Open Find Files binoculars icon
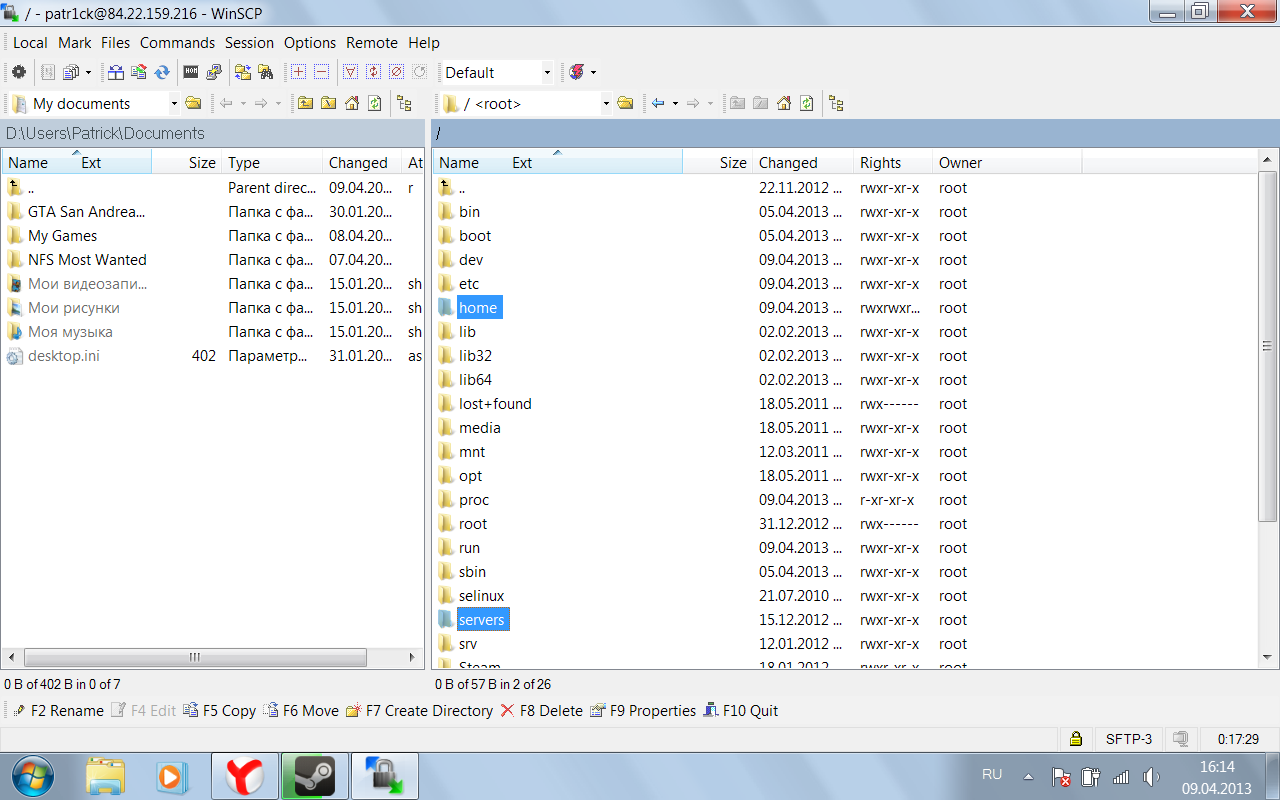This screenshot has height=800, width=1280. pos(266,72)
